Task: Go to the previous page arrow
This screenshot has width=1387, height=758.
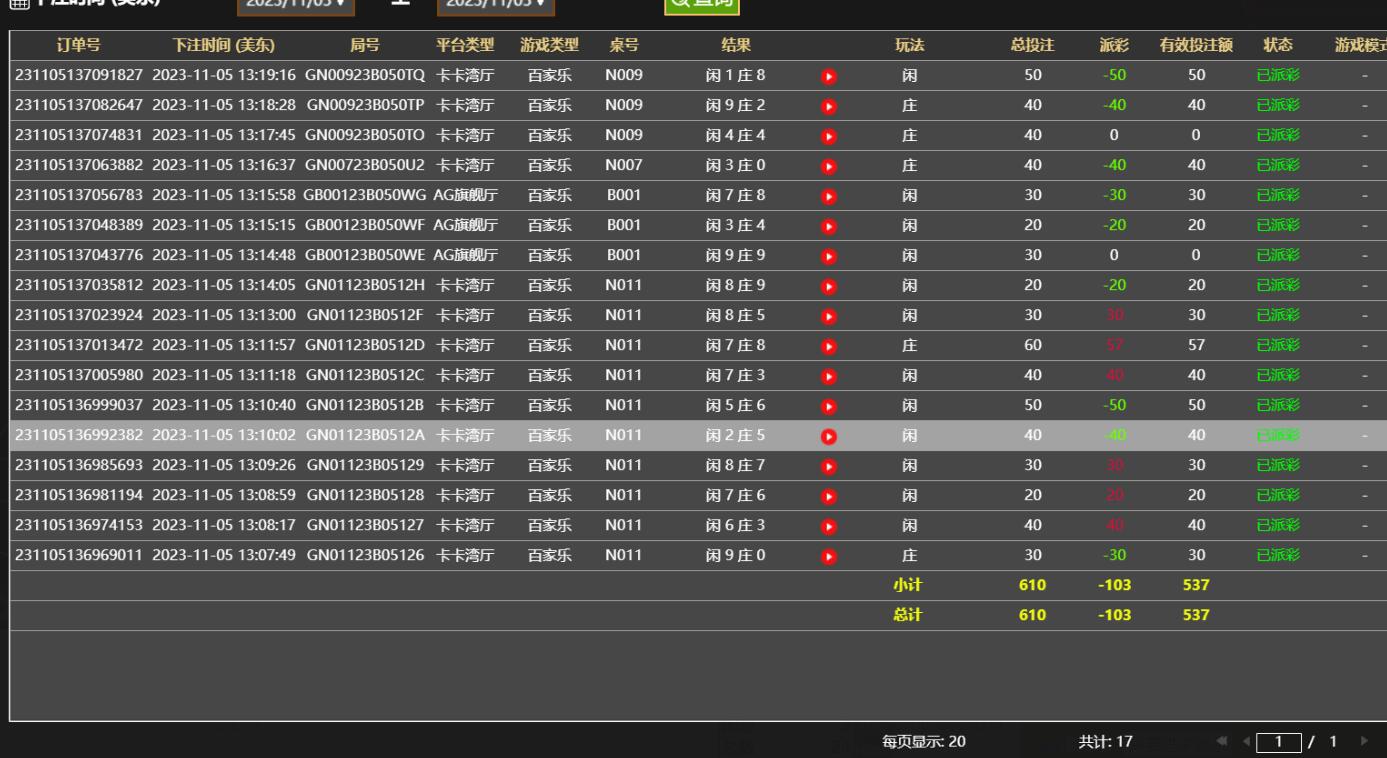Action: coord(1246,742)
